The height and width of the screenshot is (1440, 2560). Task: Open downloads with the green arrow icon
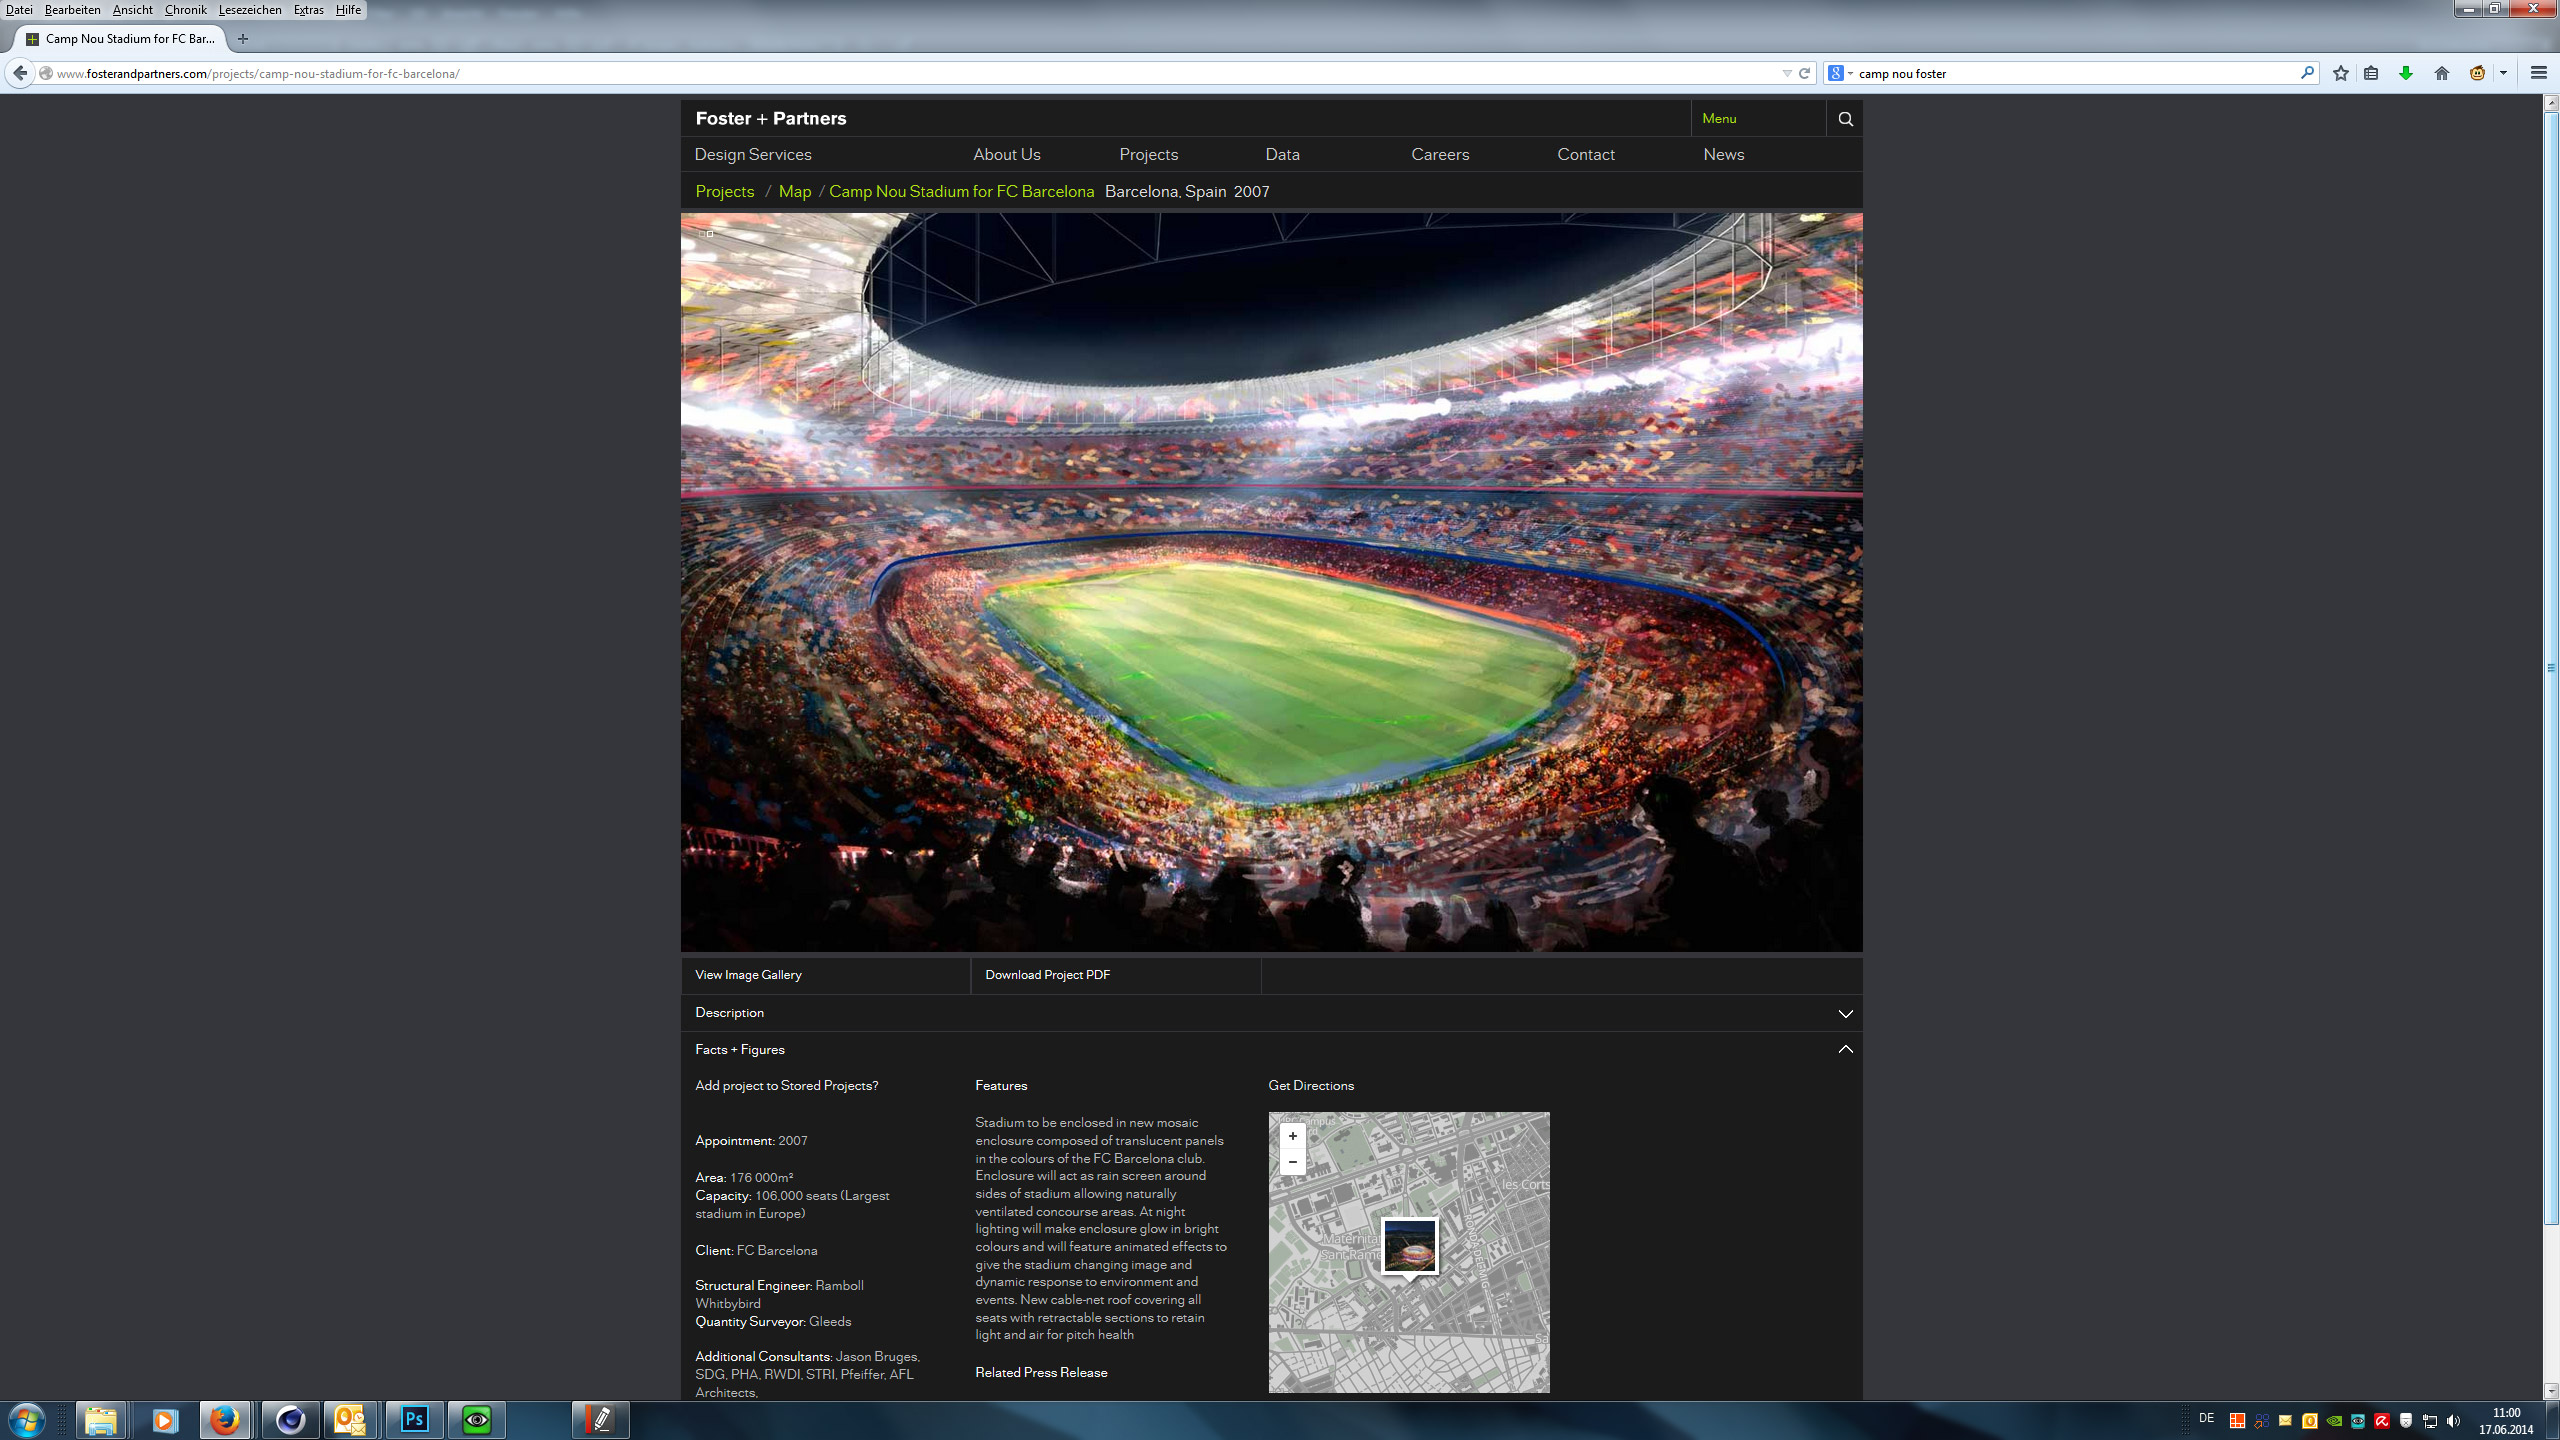(x=2406, y=73)
